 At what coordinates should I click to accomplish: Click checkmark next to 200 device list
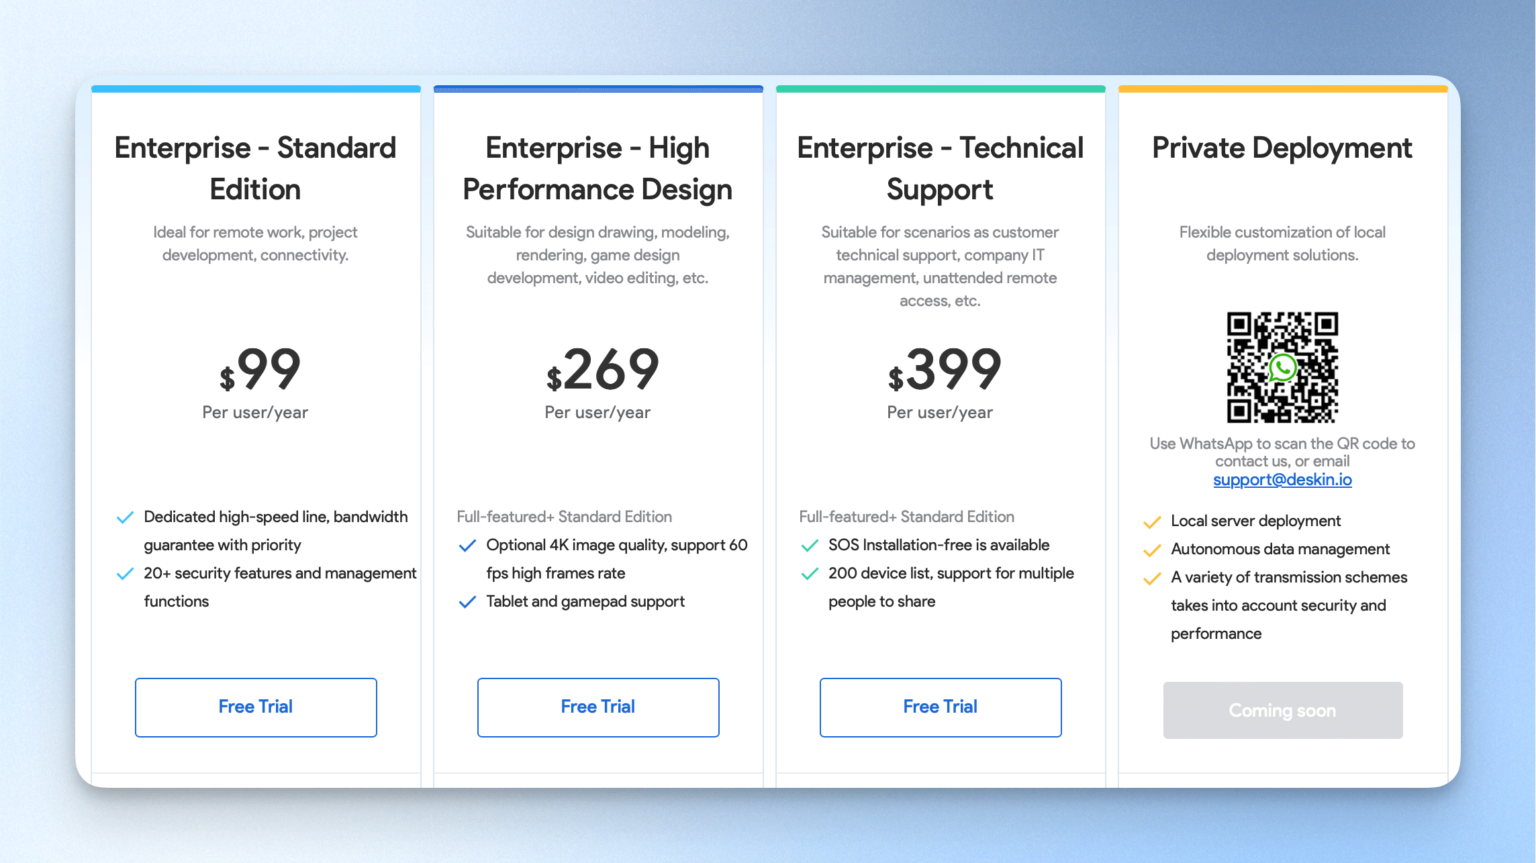click(810, 574)
